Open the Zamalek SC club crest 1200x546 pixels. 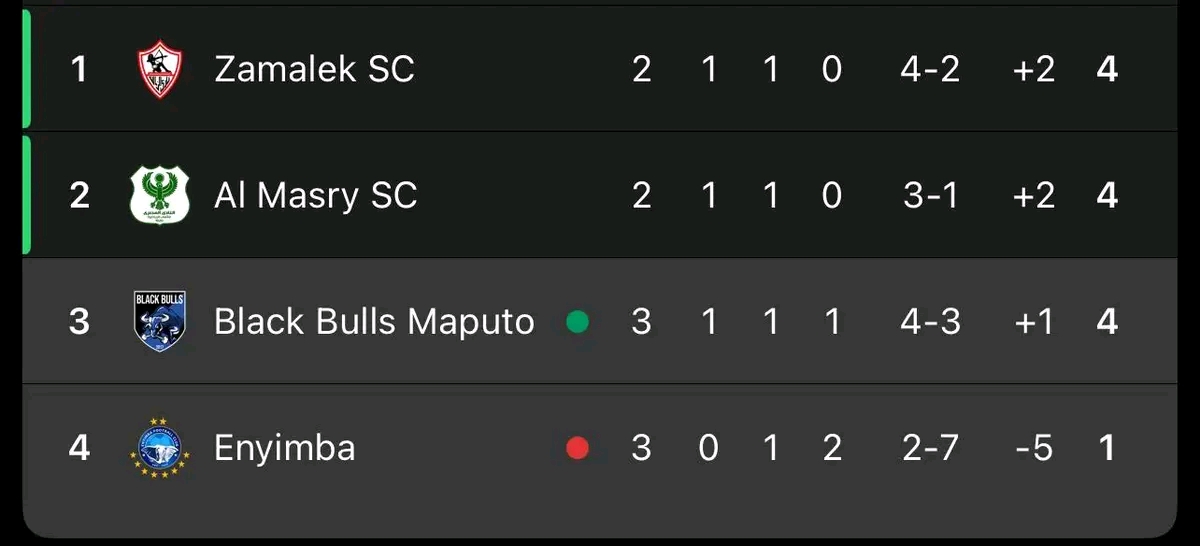point(160,69)
